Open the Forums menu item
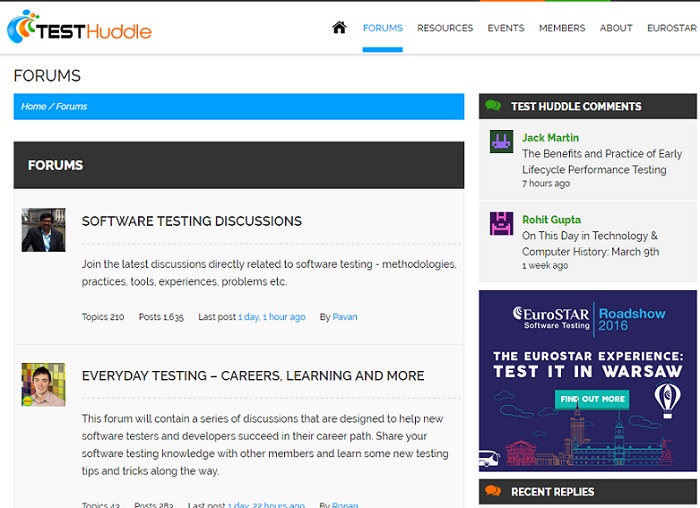Viewport: 700px width, 508px height. click(382, 28)
